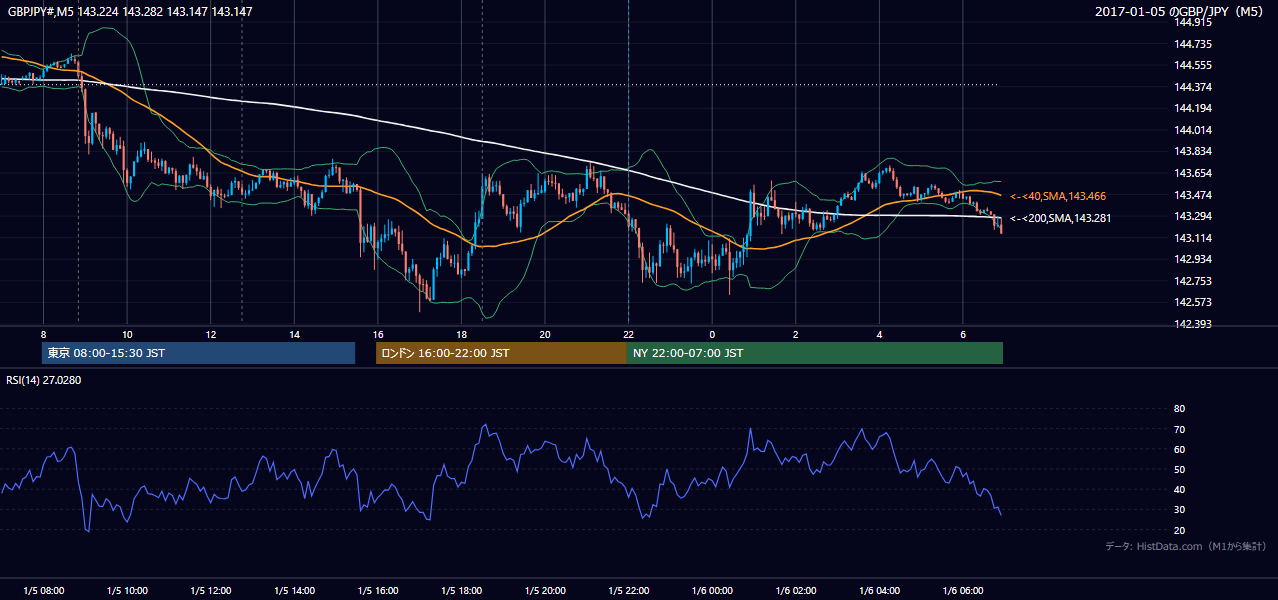Click price level 142.934 on price axis
Viewport: 1278px width, 600px height.
pyautogui.click(x=1193, y=259)
